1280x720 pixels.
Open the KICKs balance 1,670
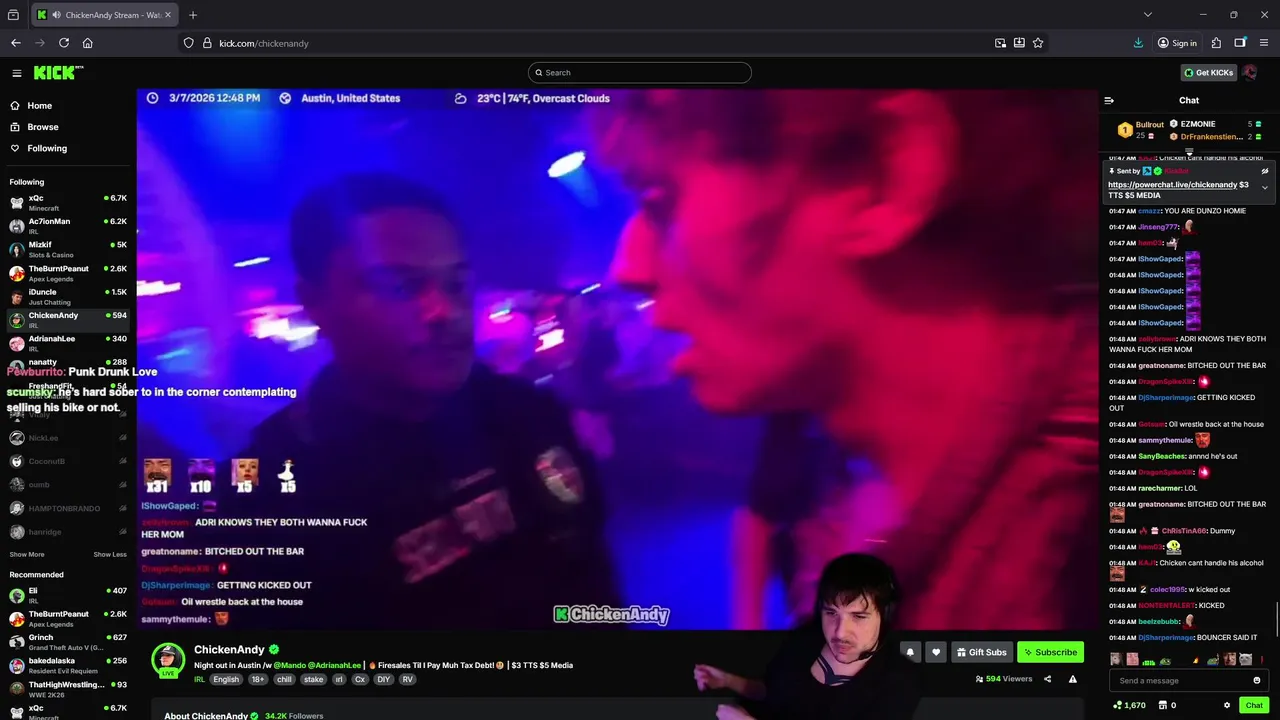pyautogui.click(x=1130, y=705)
